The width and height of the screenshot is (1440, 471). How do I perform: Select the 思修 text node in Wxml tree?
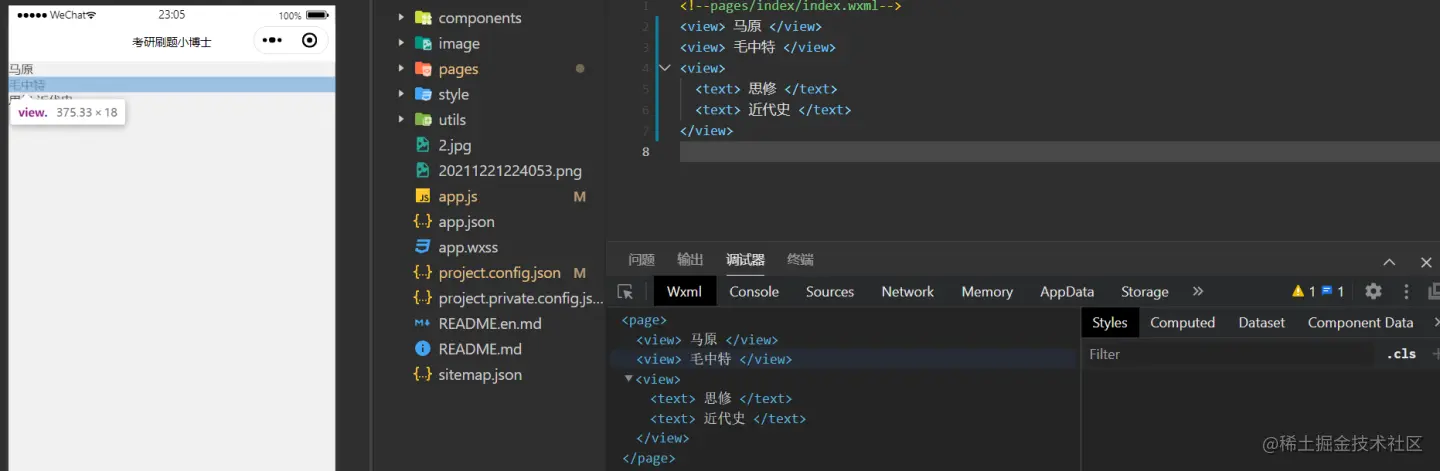(721, 399)
